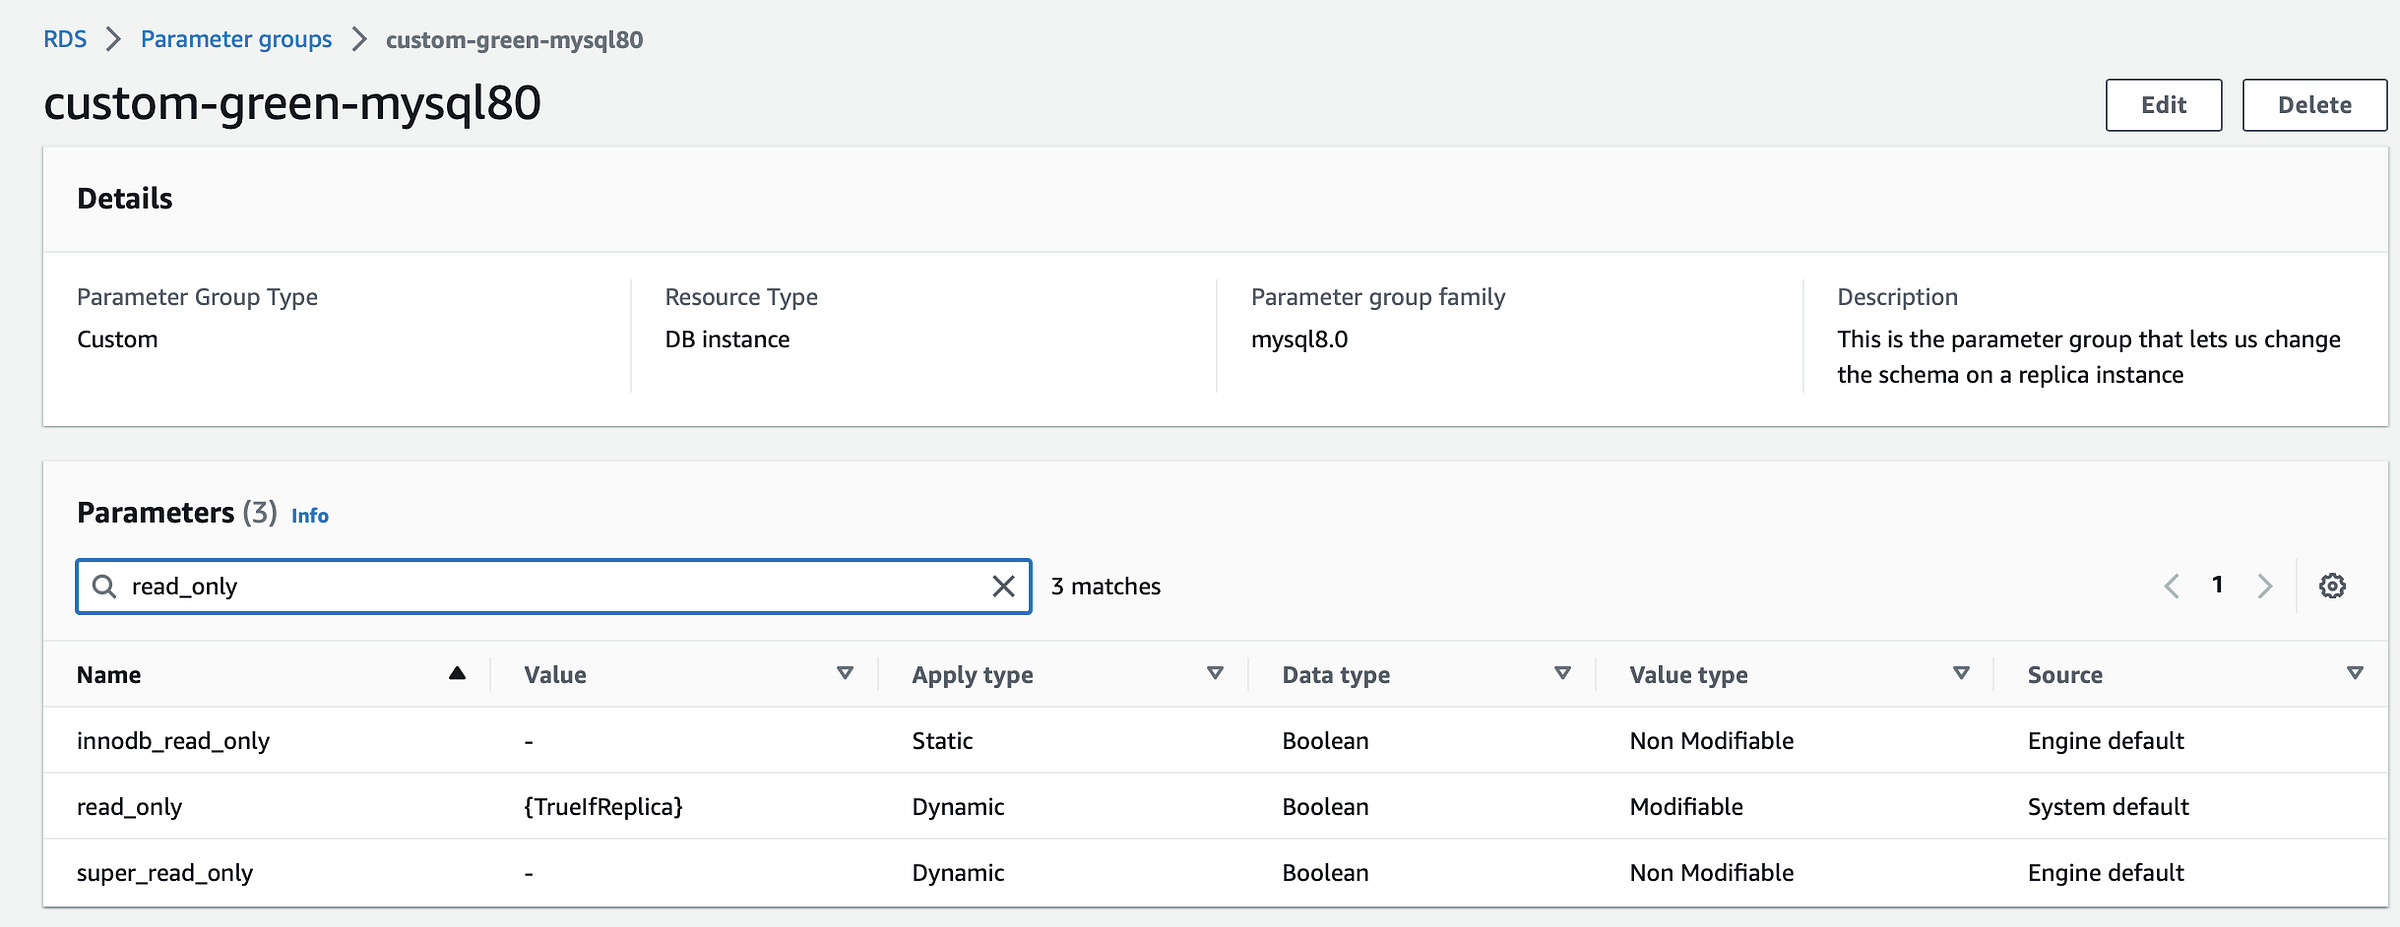
Task: Click the DB instance resource type value
Action: point(727,339)
